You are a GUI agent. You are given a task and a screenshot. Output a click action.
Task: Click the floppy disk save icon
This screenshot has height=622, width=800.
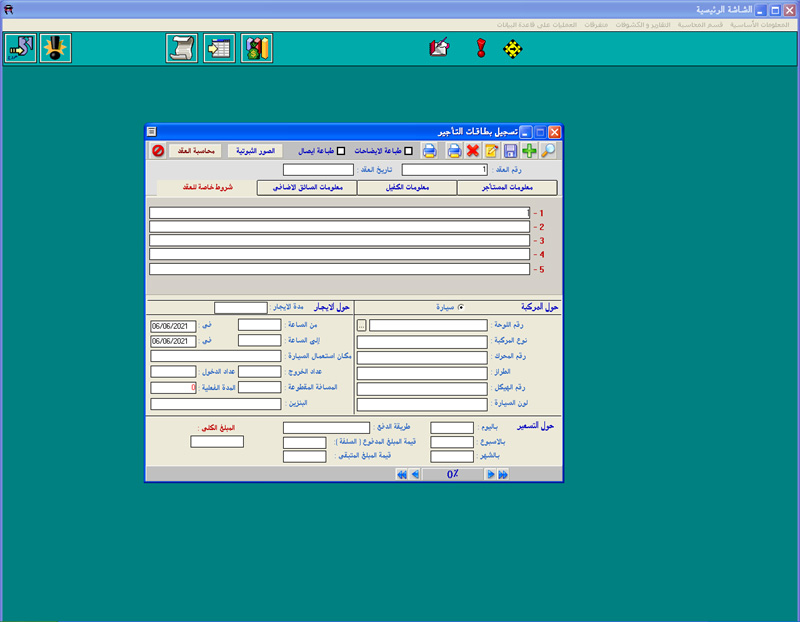(x=510, y=151)
